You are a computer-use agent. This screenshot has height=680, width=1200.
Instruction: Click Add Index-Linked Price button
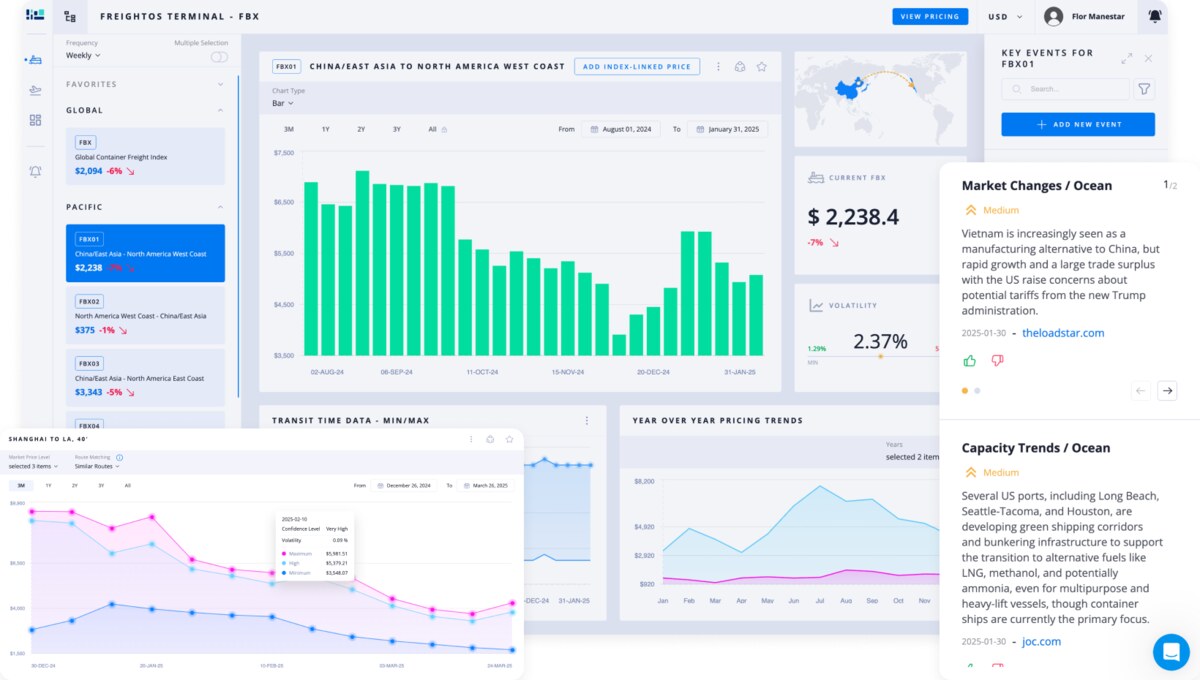(x=637, y=67)
